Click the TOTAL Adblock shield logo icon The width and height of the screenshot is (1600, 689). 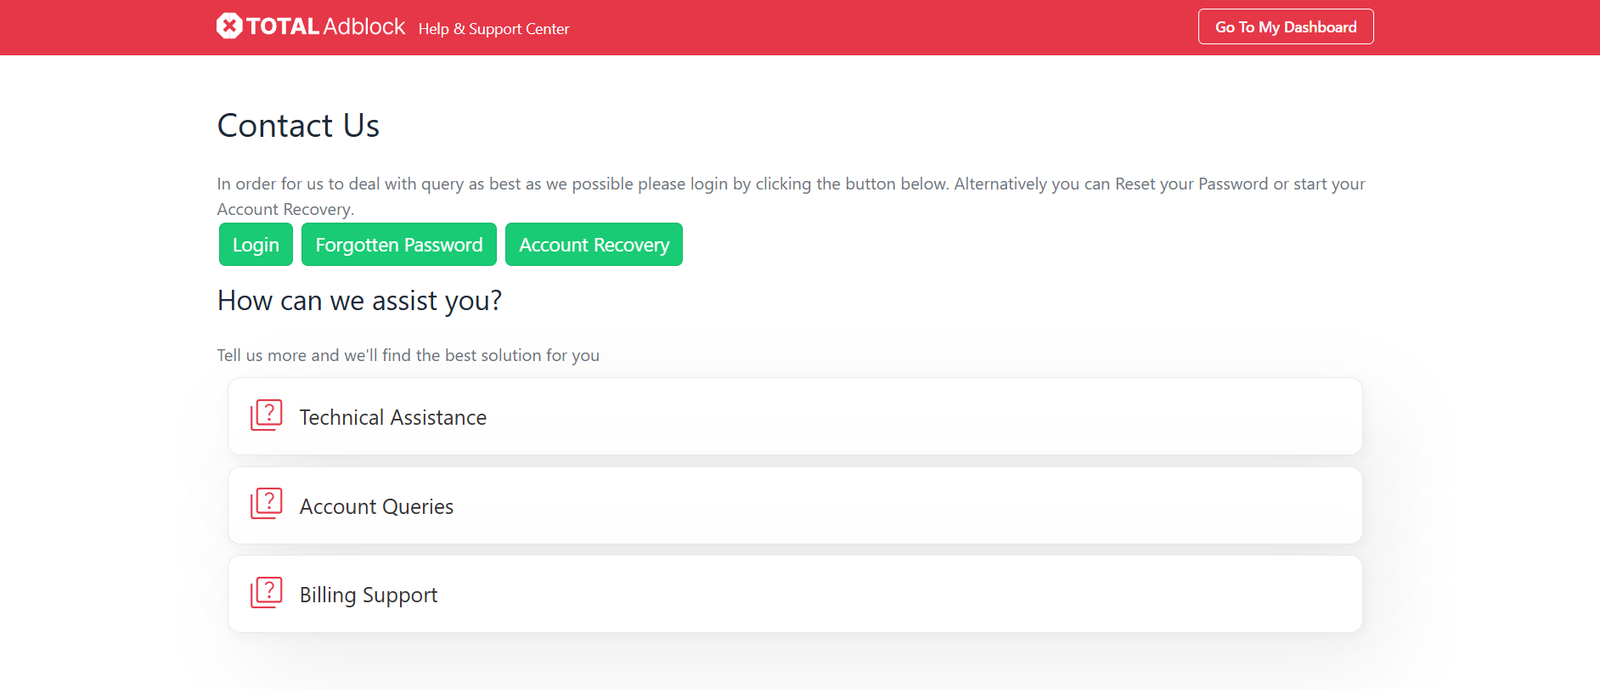229,26
